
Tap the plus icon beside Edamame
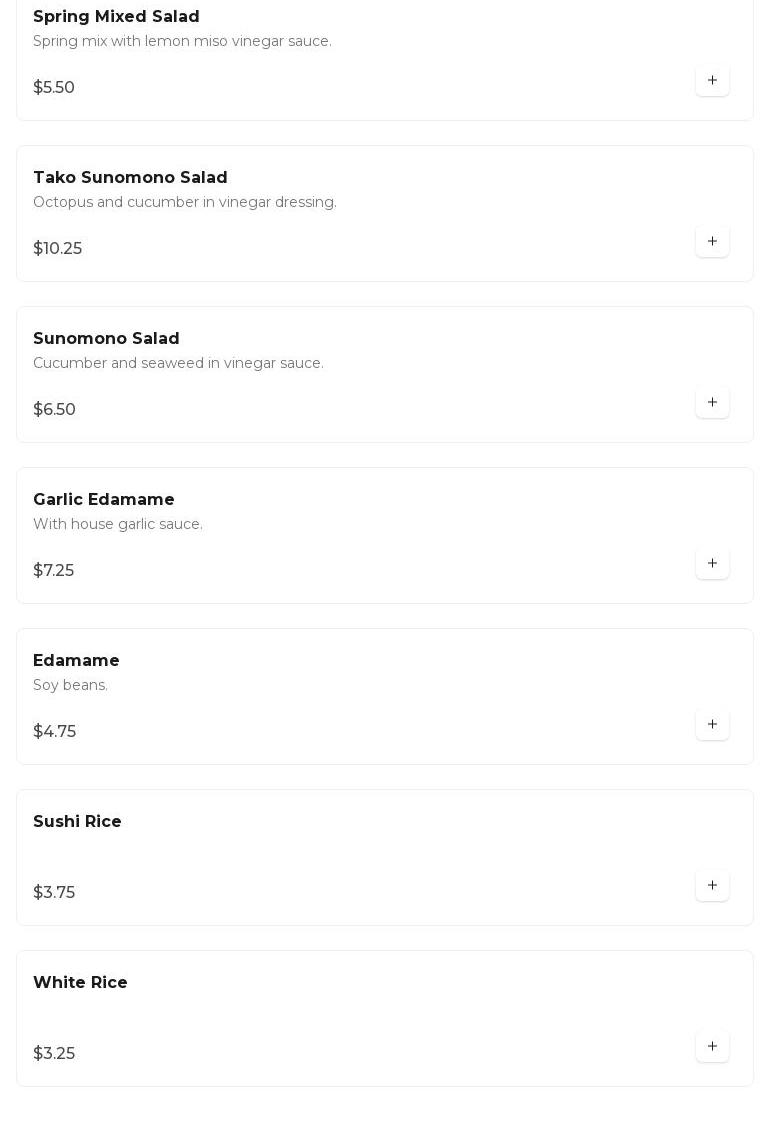(712, 724)
